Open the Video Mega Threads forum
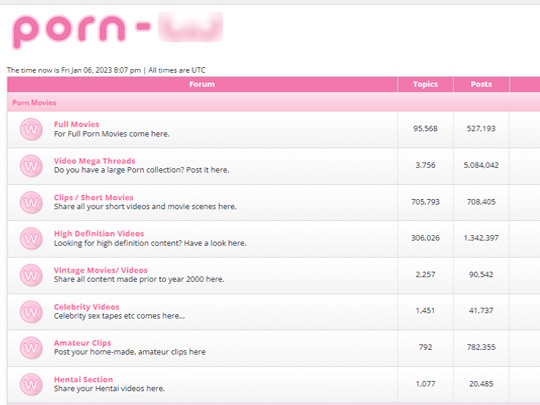 (x=94, y=161)
